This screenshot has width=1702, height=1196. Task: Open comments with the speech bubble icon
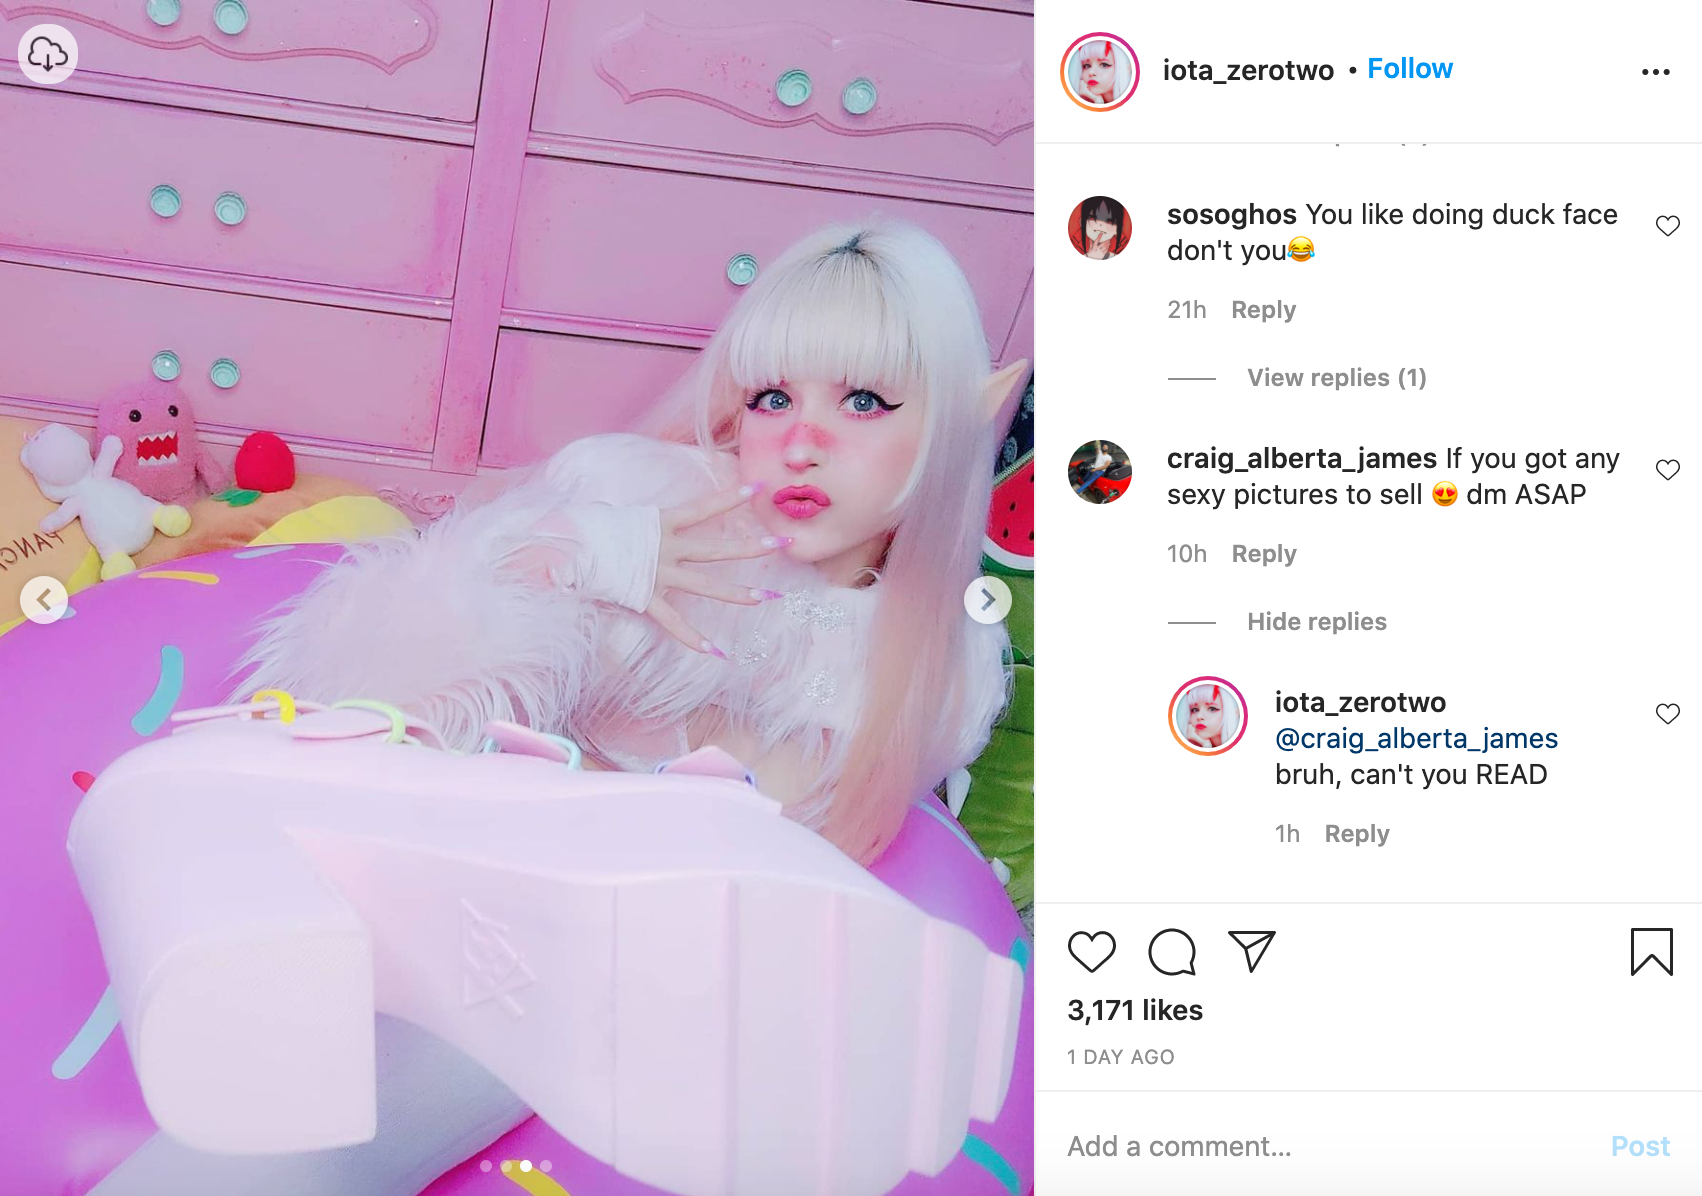coord(1172,951)
